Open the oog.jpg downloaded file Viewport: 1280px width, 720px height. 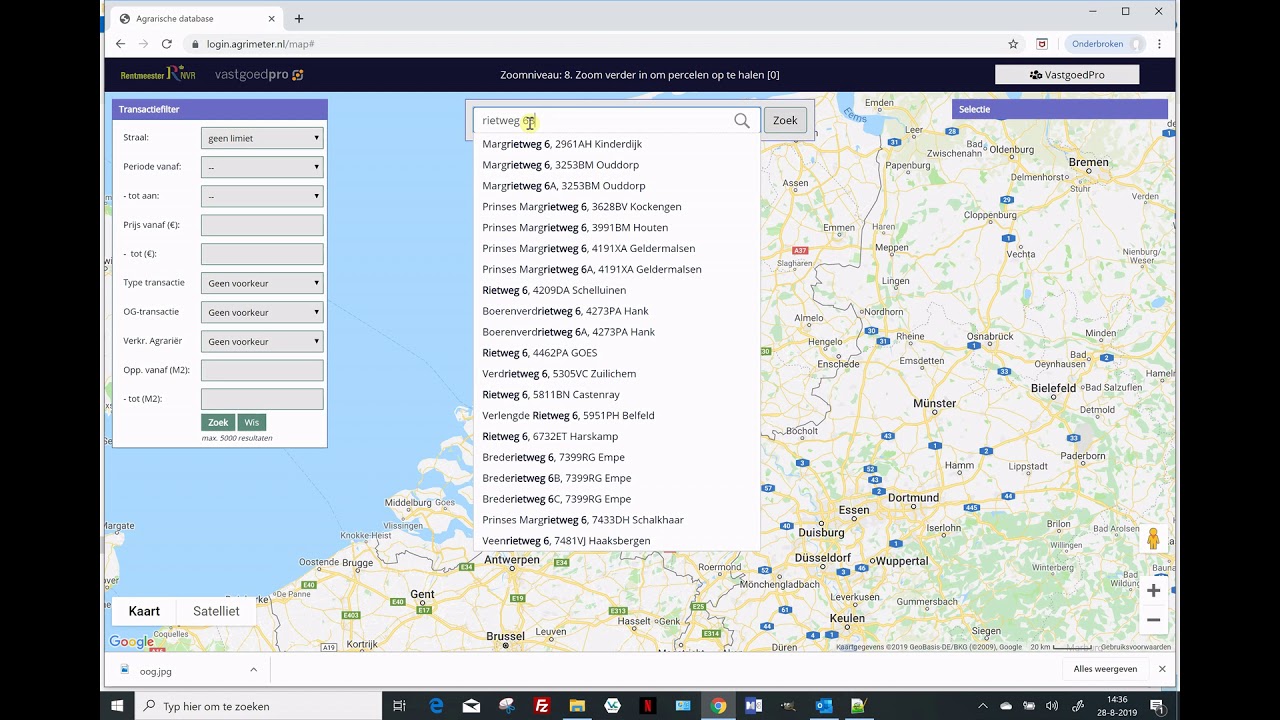(x=156, y=671)
